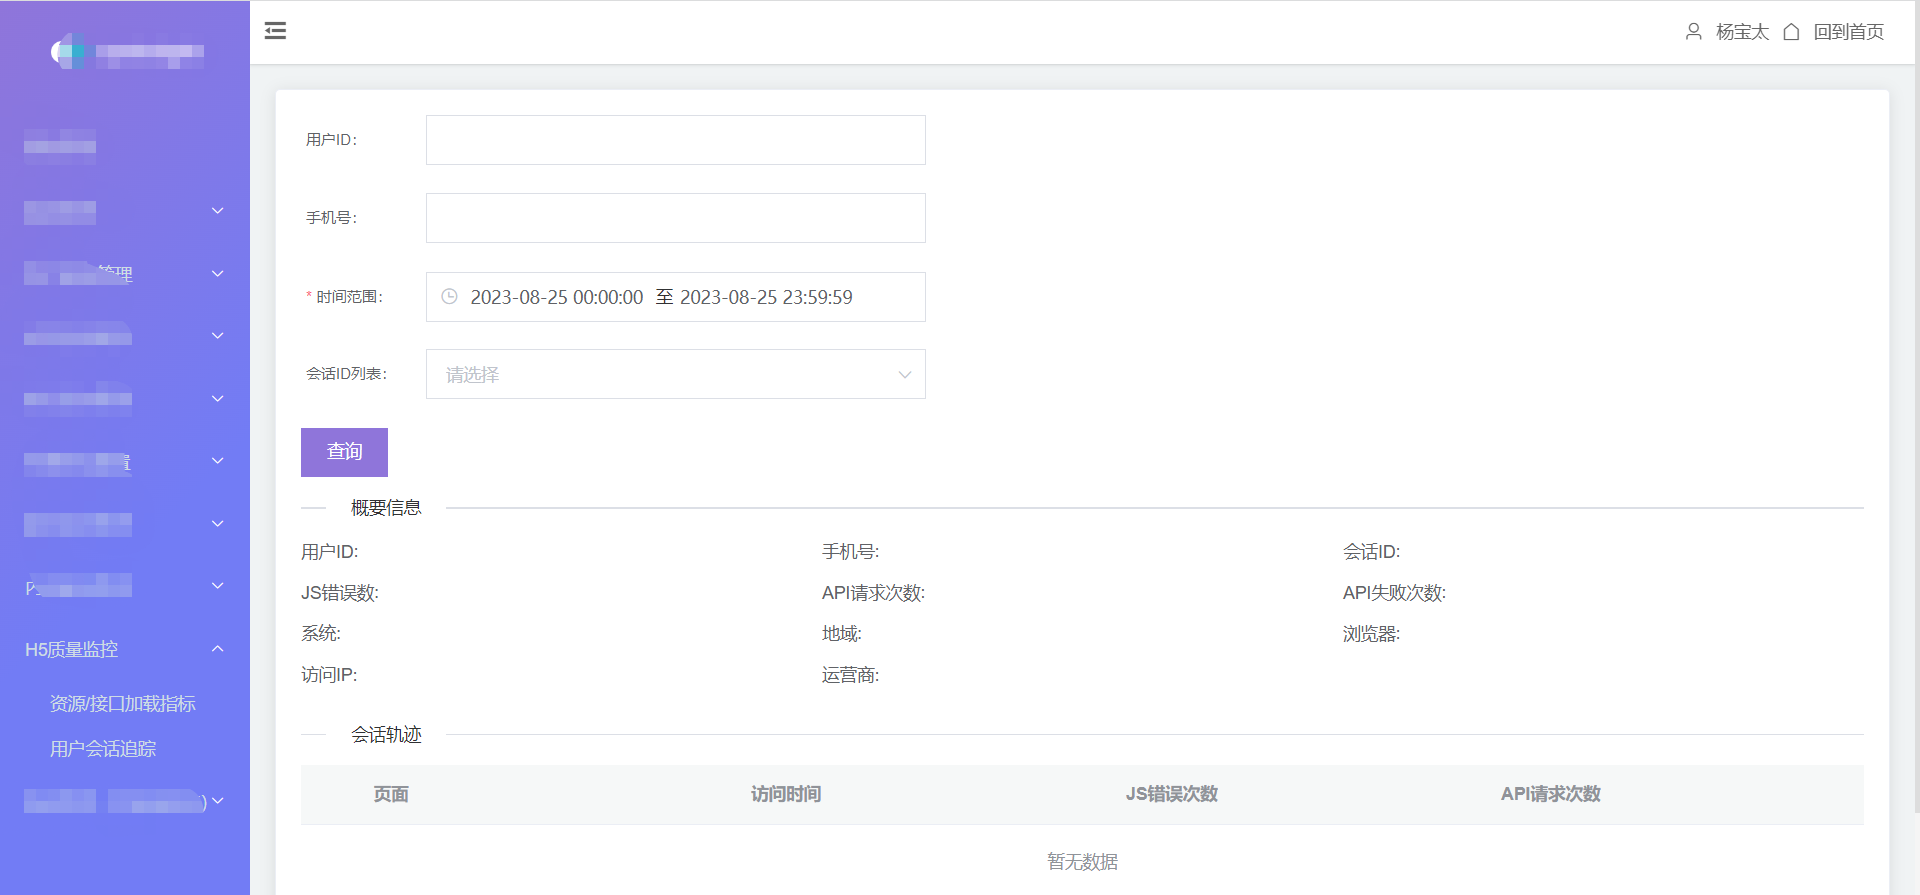Collapse the H5质量监控 menu group
Image resolution: width=1920 pixels, height=895 pixels.
[217, 649]
